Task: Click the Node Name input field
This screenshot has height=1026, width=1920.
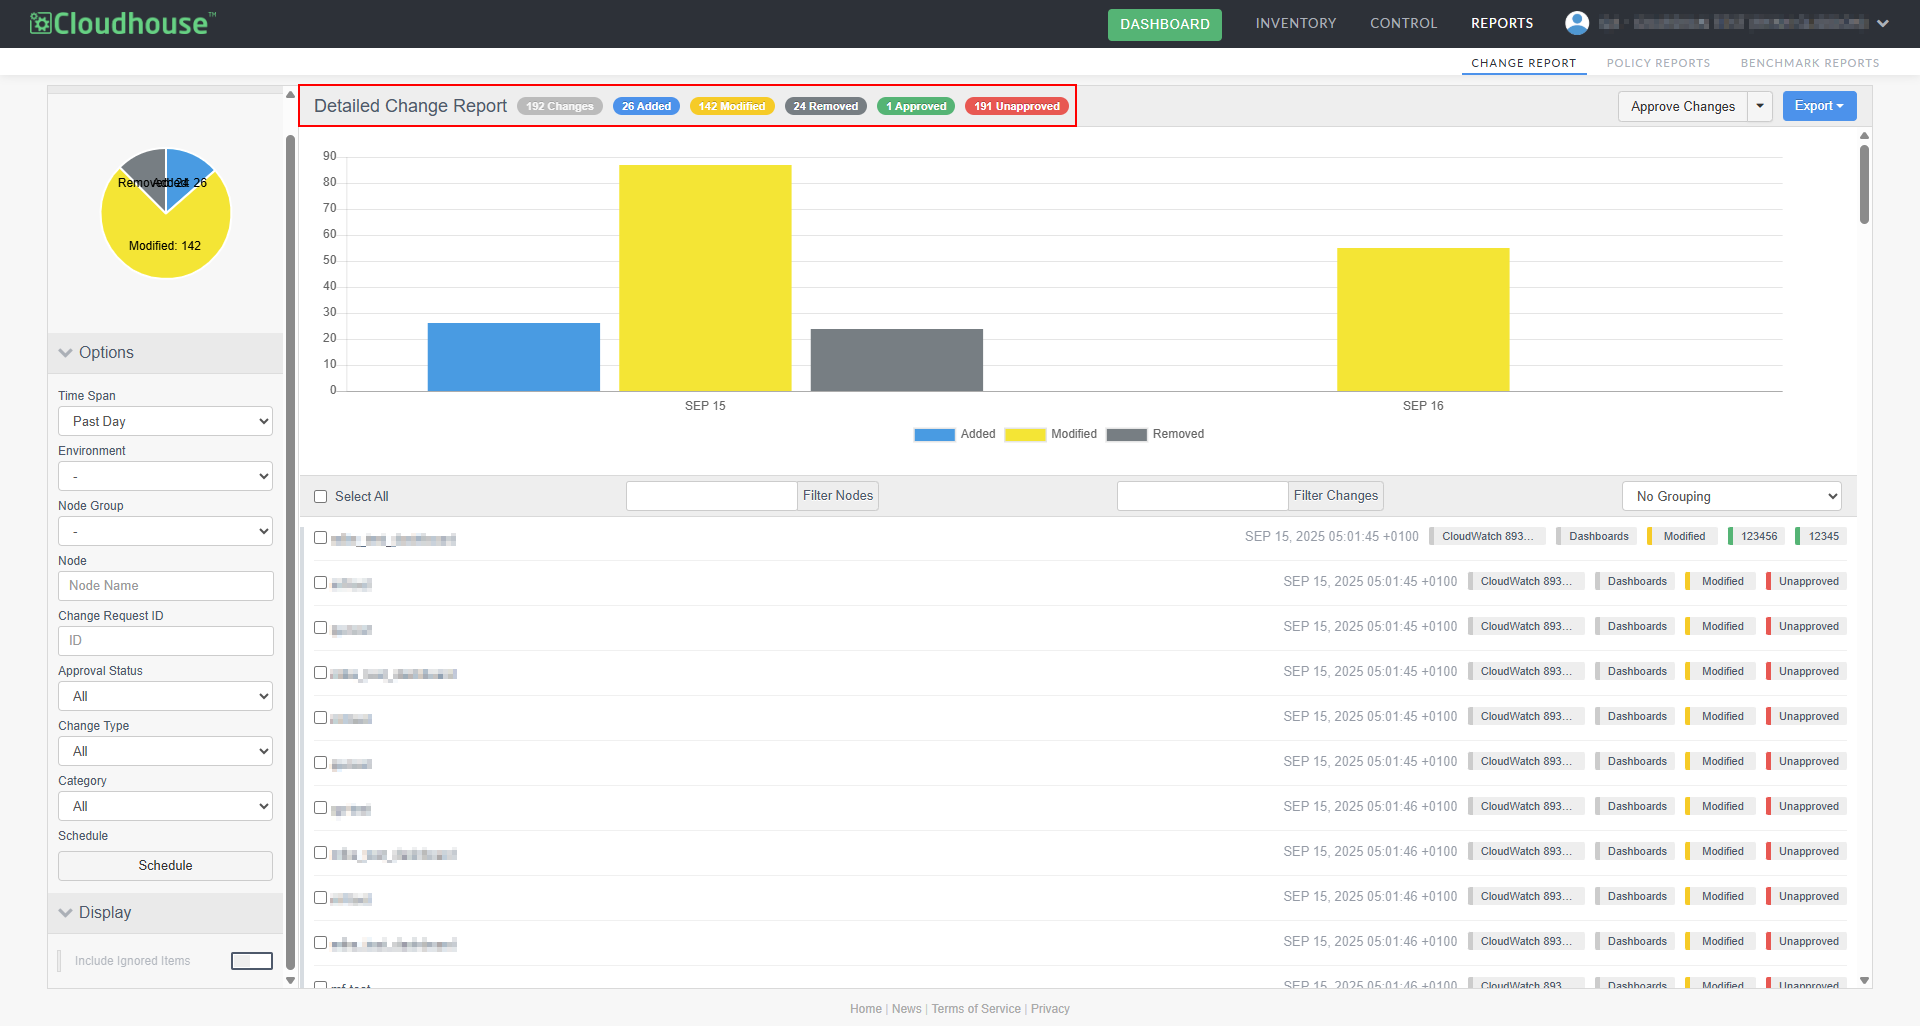Action: (165, 586)
